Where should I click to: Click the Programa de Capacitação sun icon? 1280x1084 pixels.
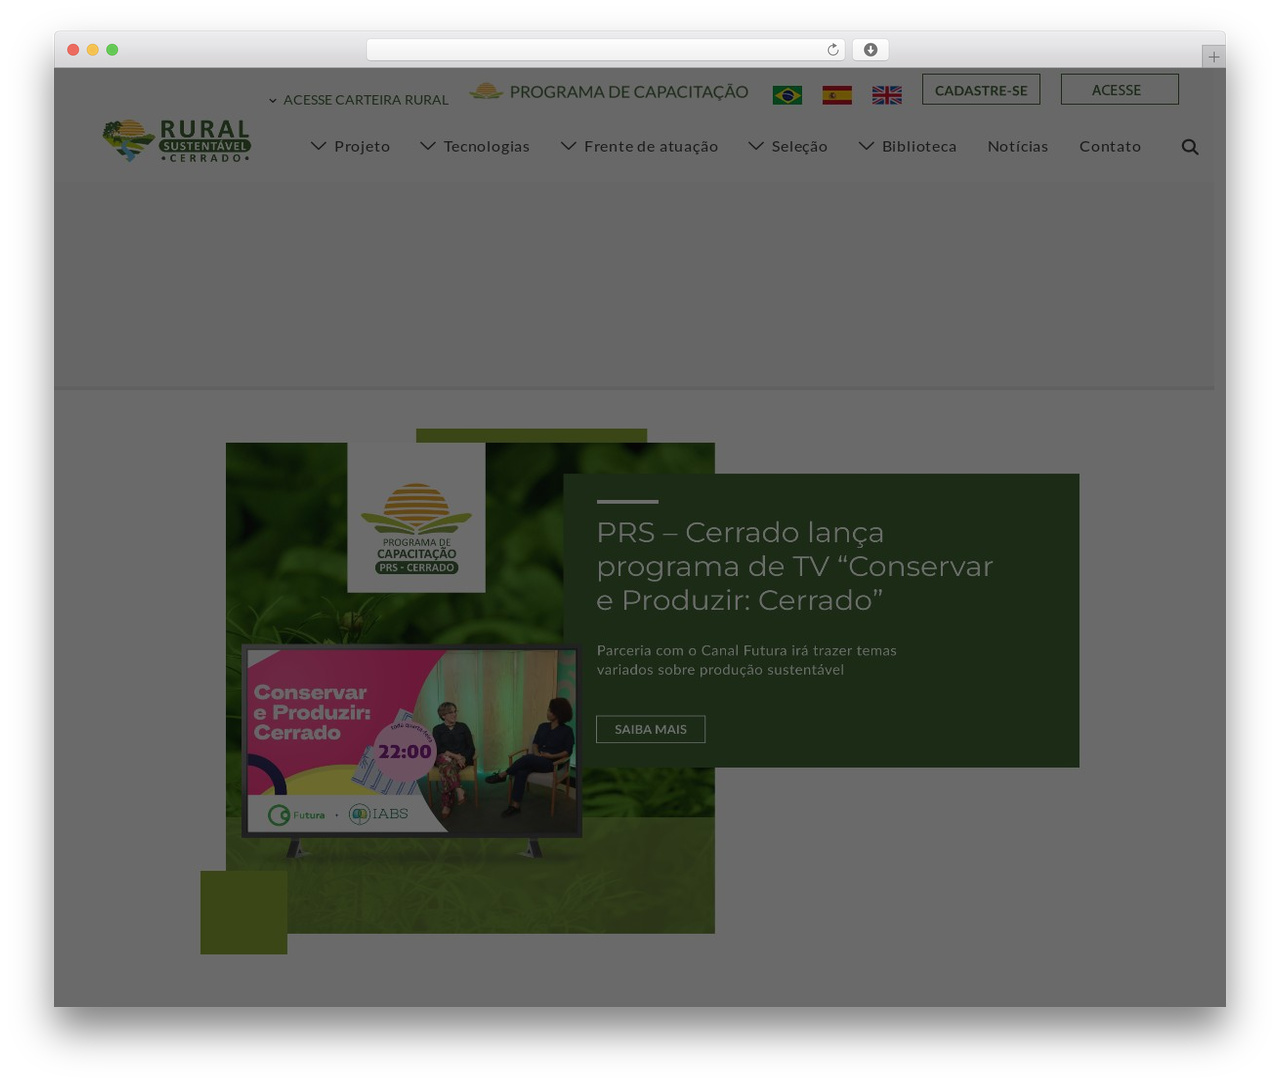486,91
